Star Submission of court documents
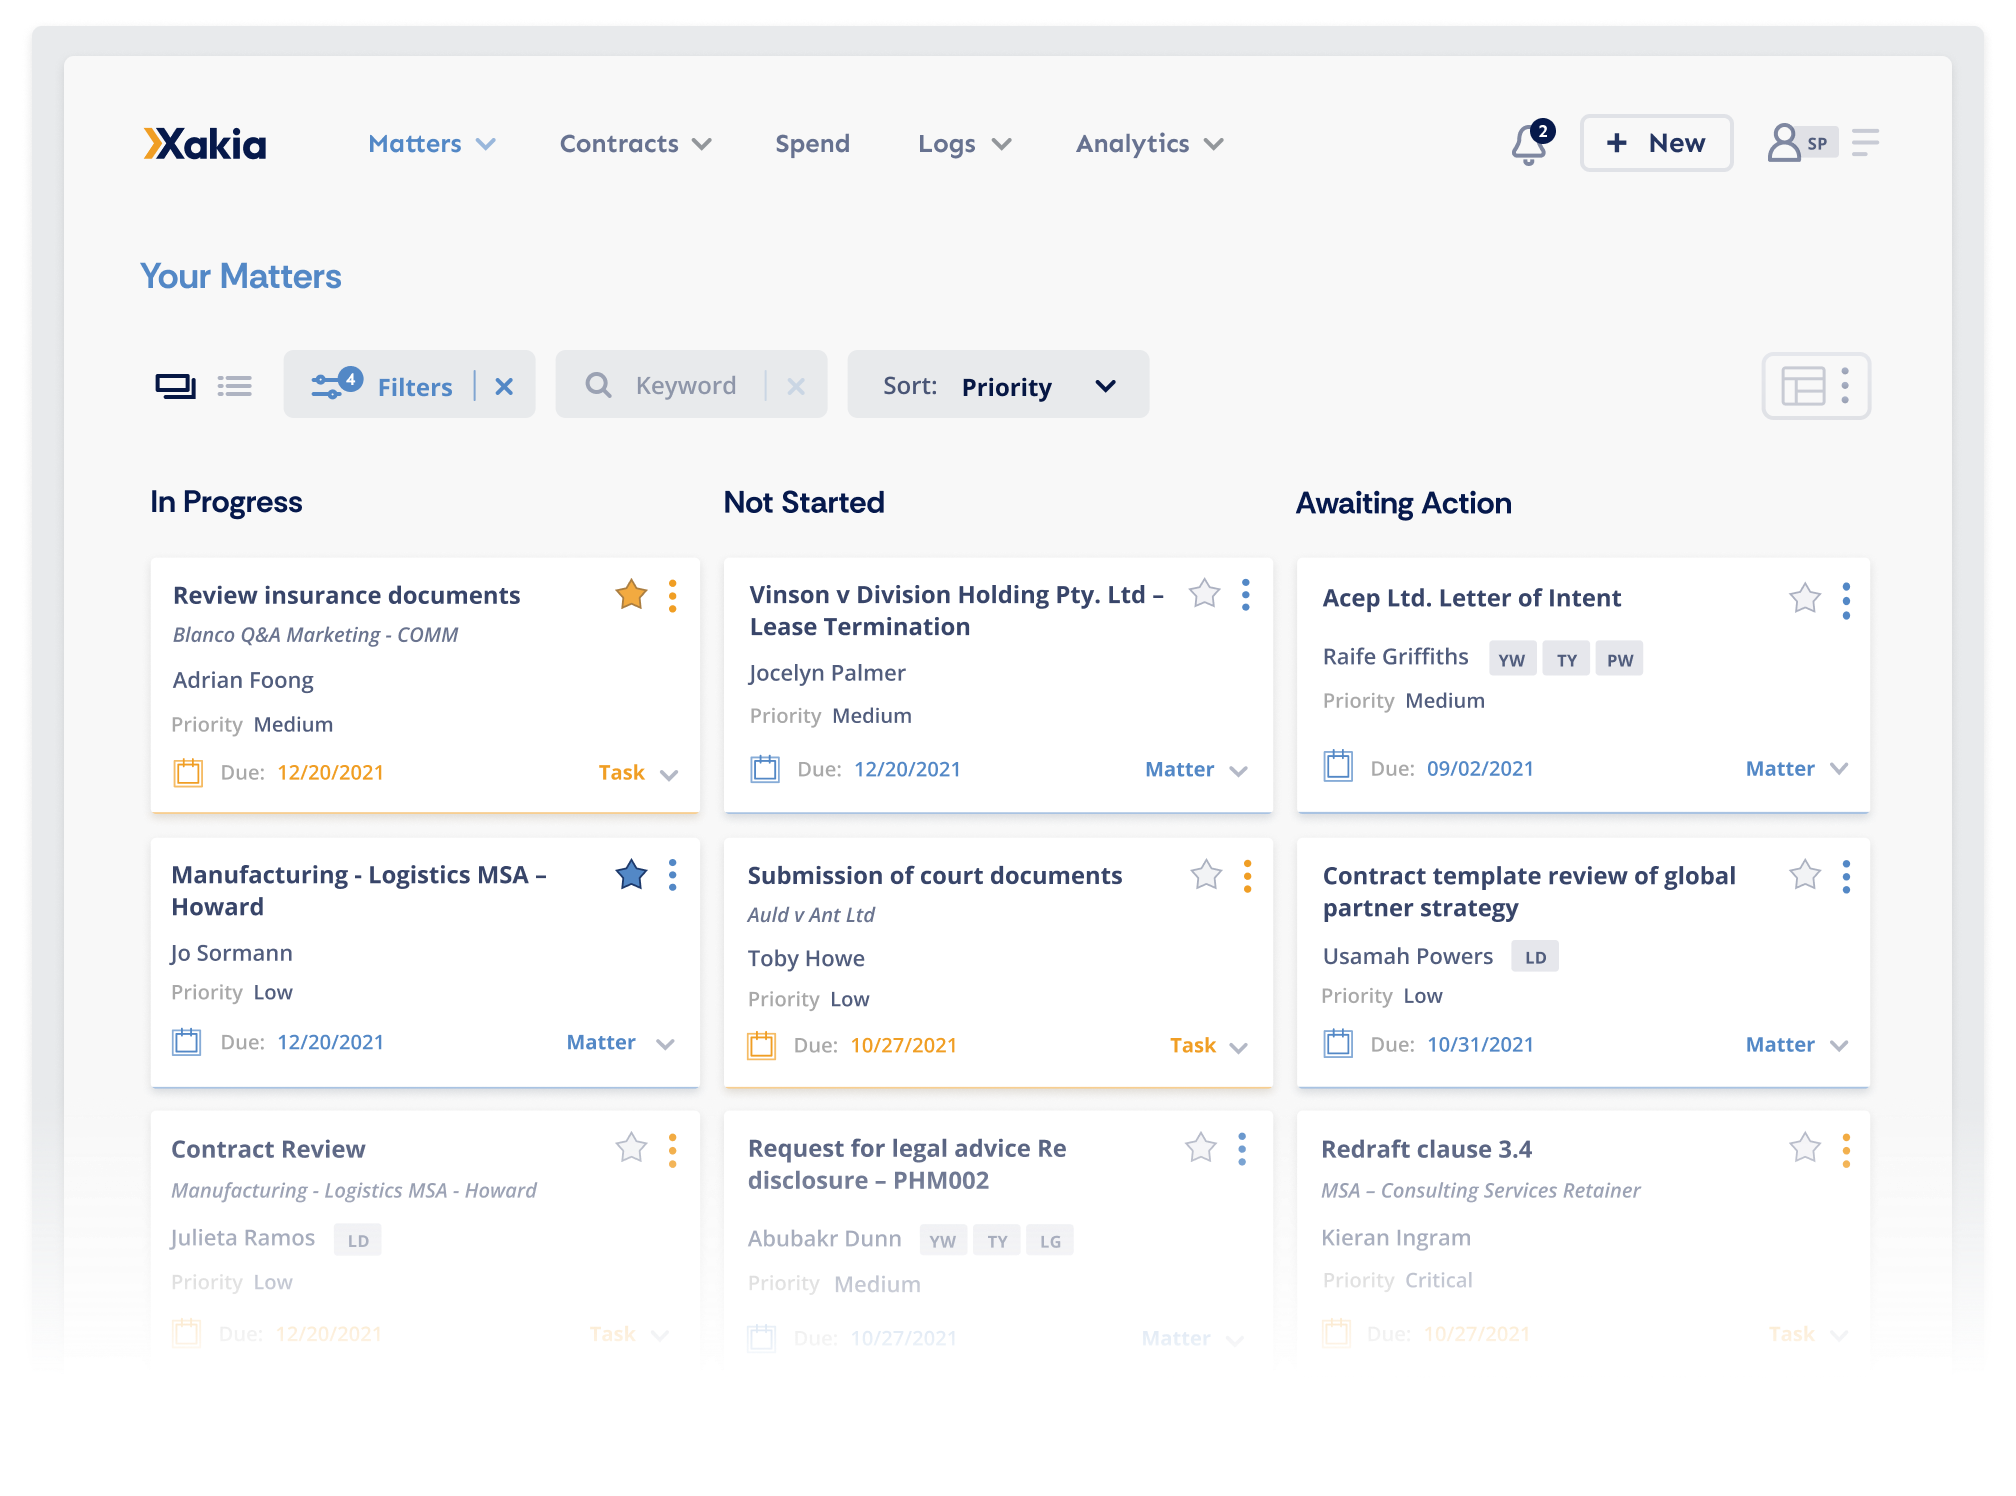This screenshot has width=2016, height=1496. point(1206,875)
